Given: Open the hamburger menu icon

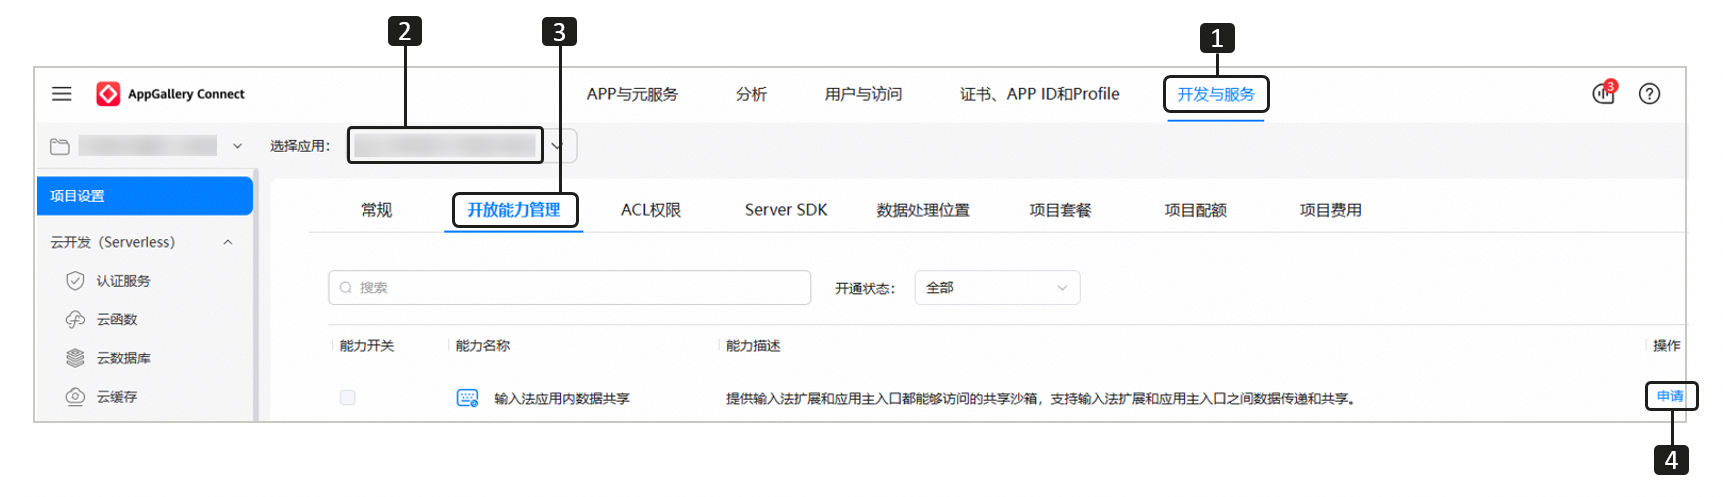Looking at the screenshot, I should pos(62,94).
